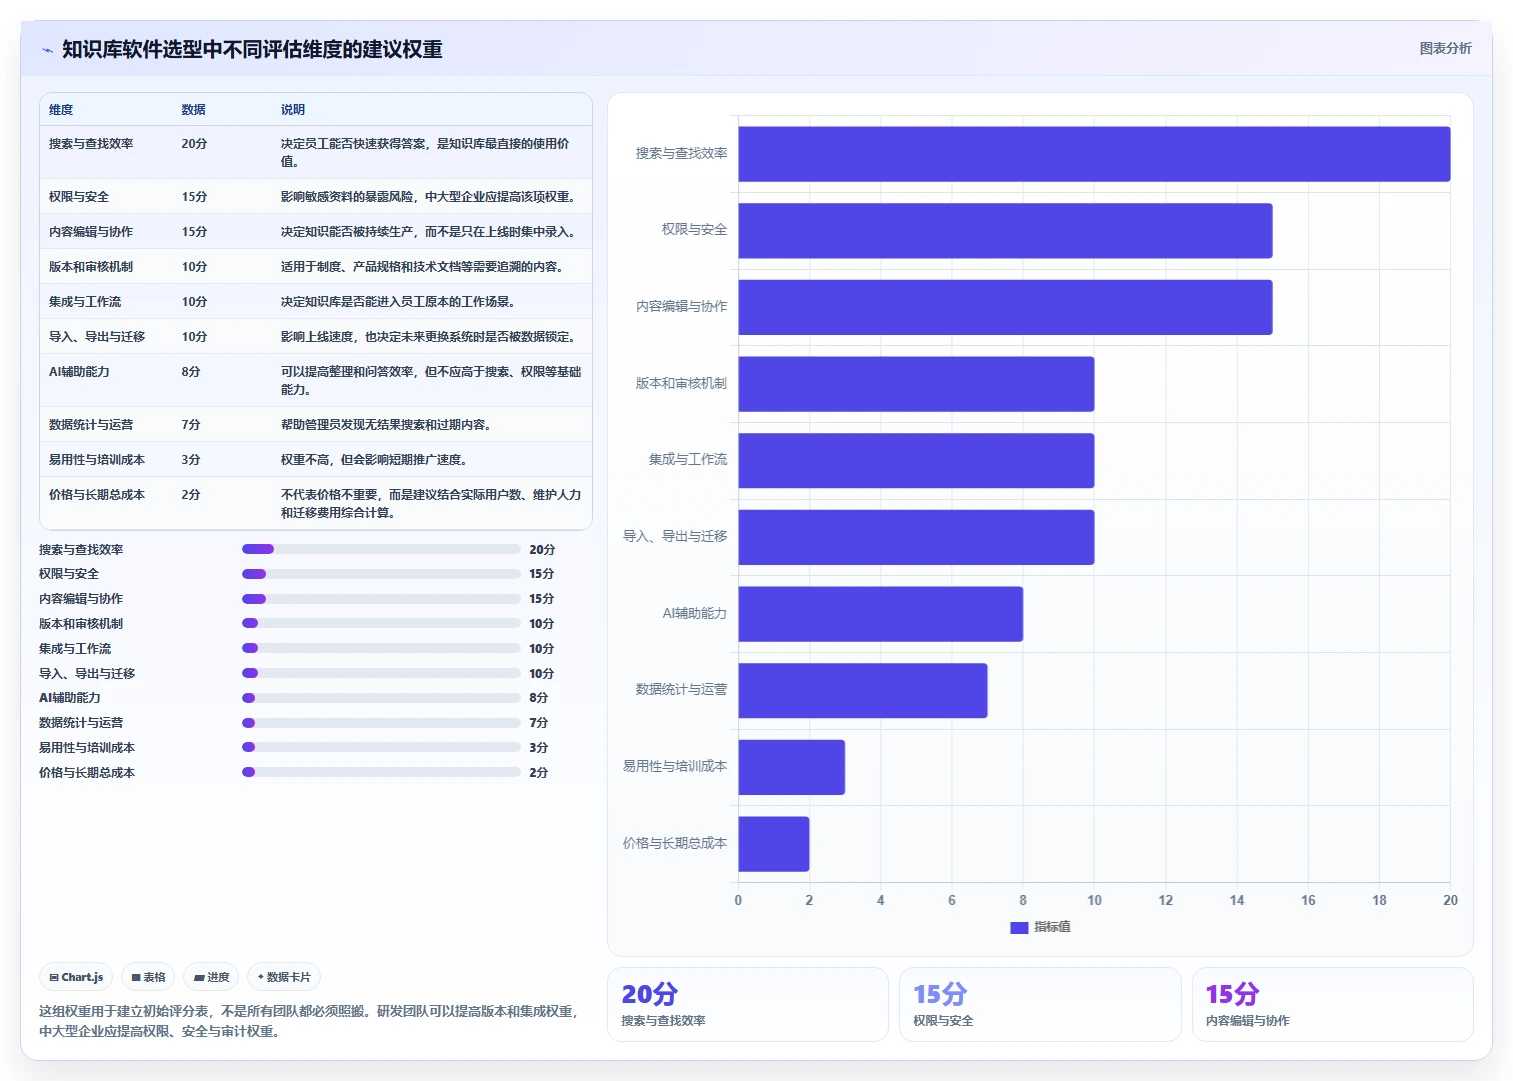The image size is (1513, 1081).
Task: Click the description 决定知识库是否能进入员工原本的工作场景。
Action: (398, 302)
